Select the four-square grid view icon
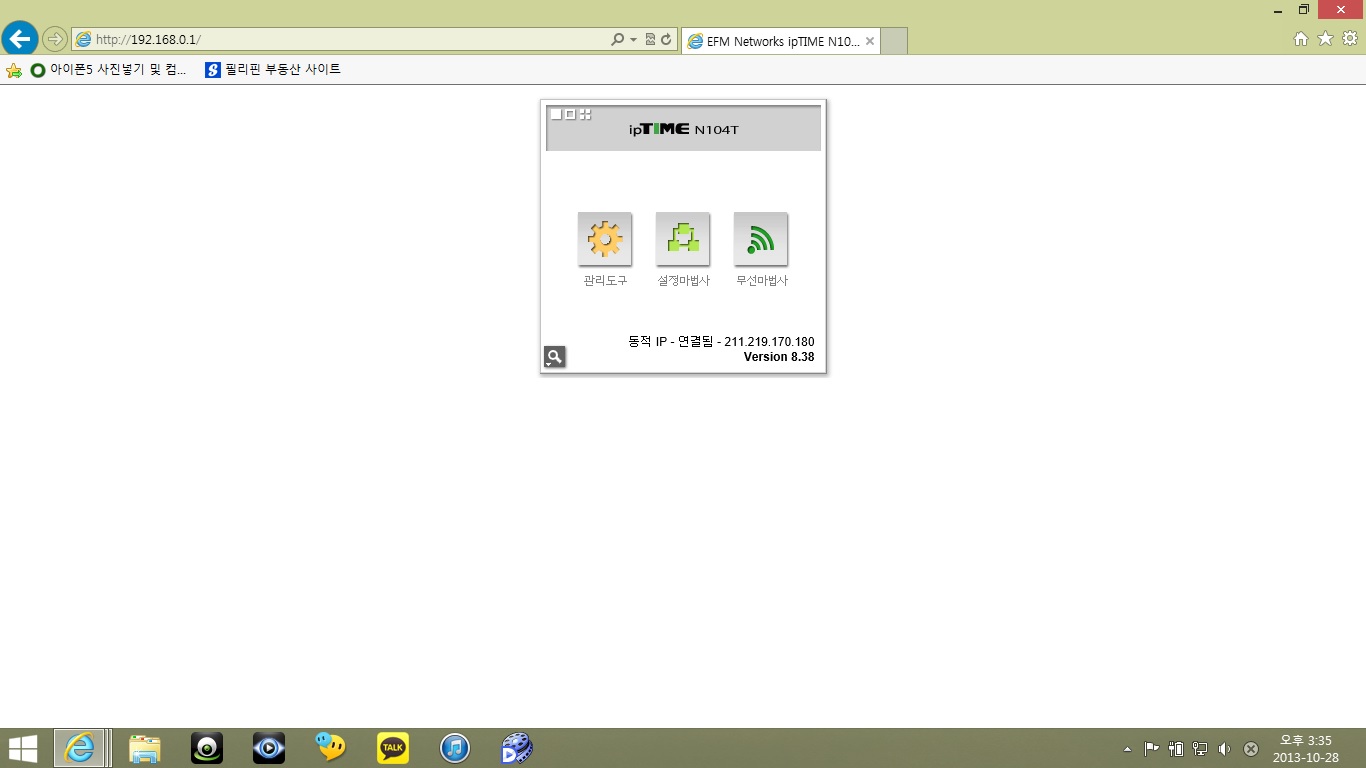The height and width of the screenshot is (768, 1366). coord(586,114)
